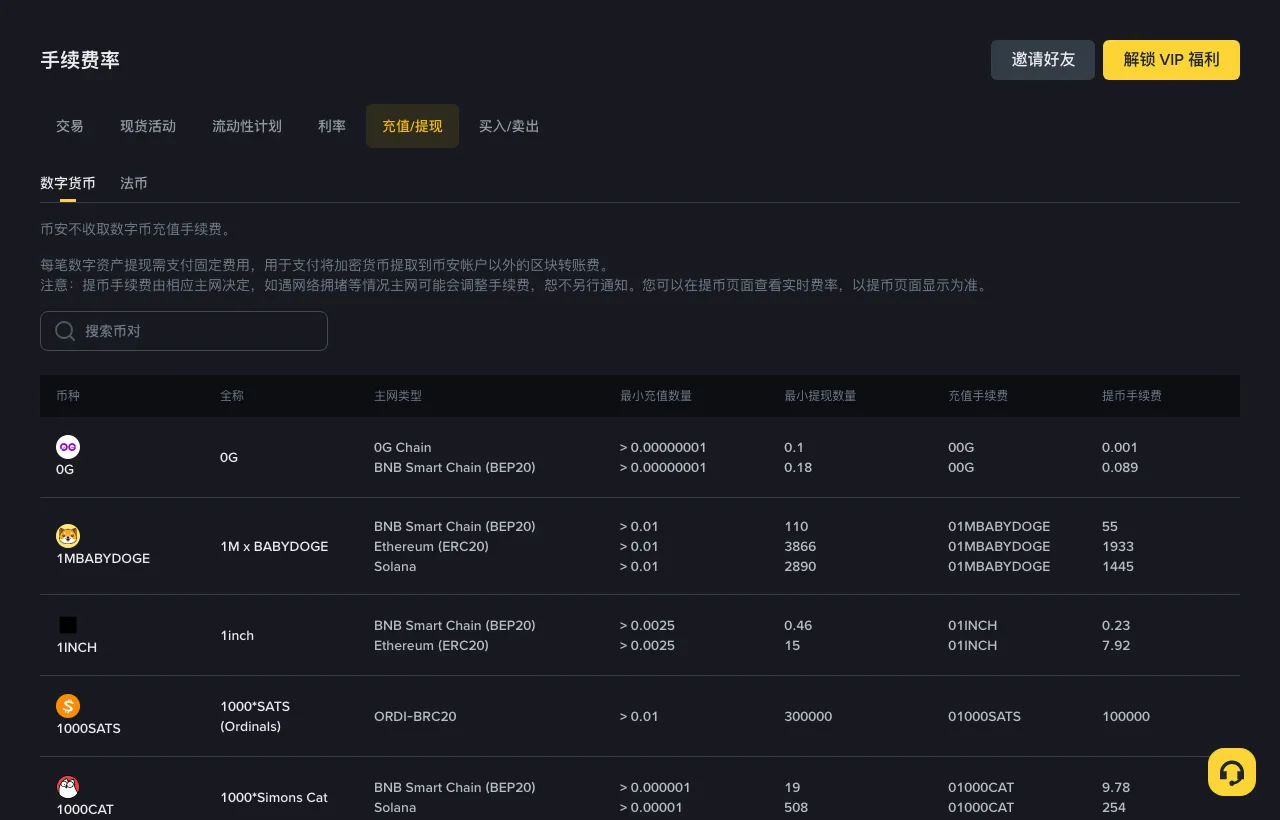Click the 邀请好友 button
Screen dimensions: 1280x820
point(1043,60)
